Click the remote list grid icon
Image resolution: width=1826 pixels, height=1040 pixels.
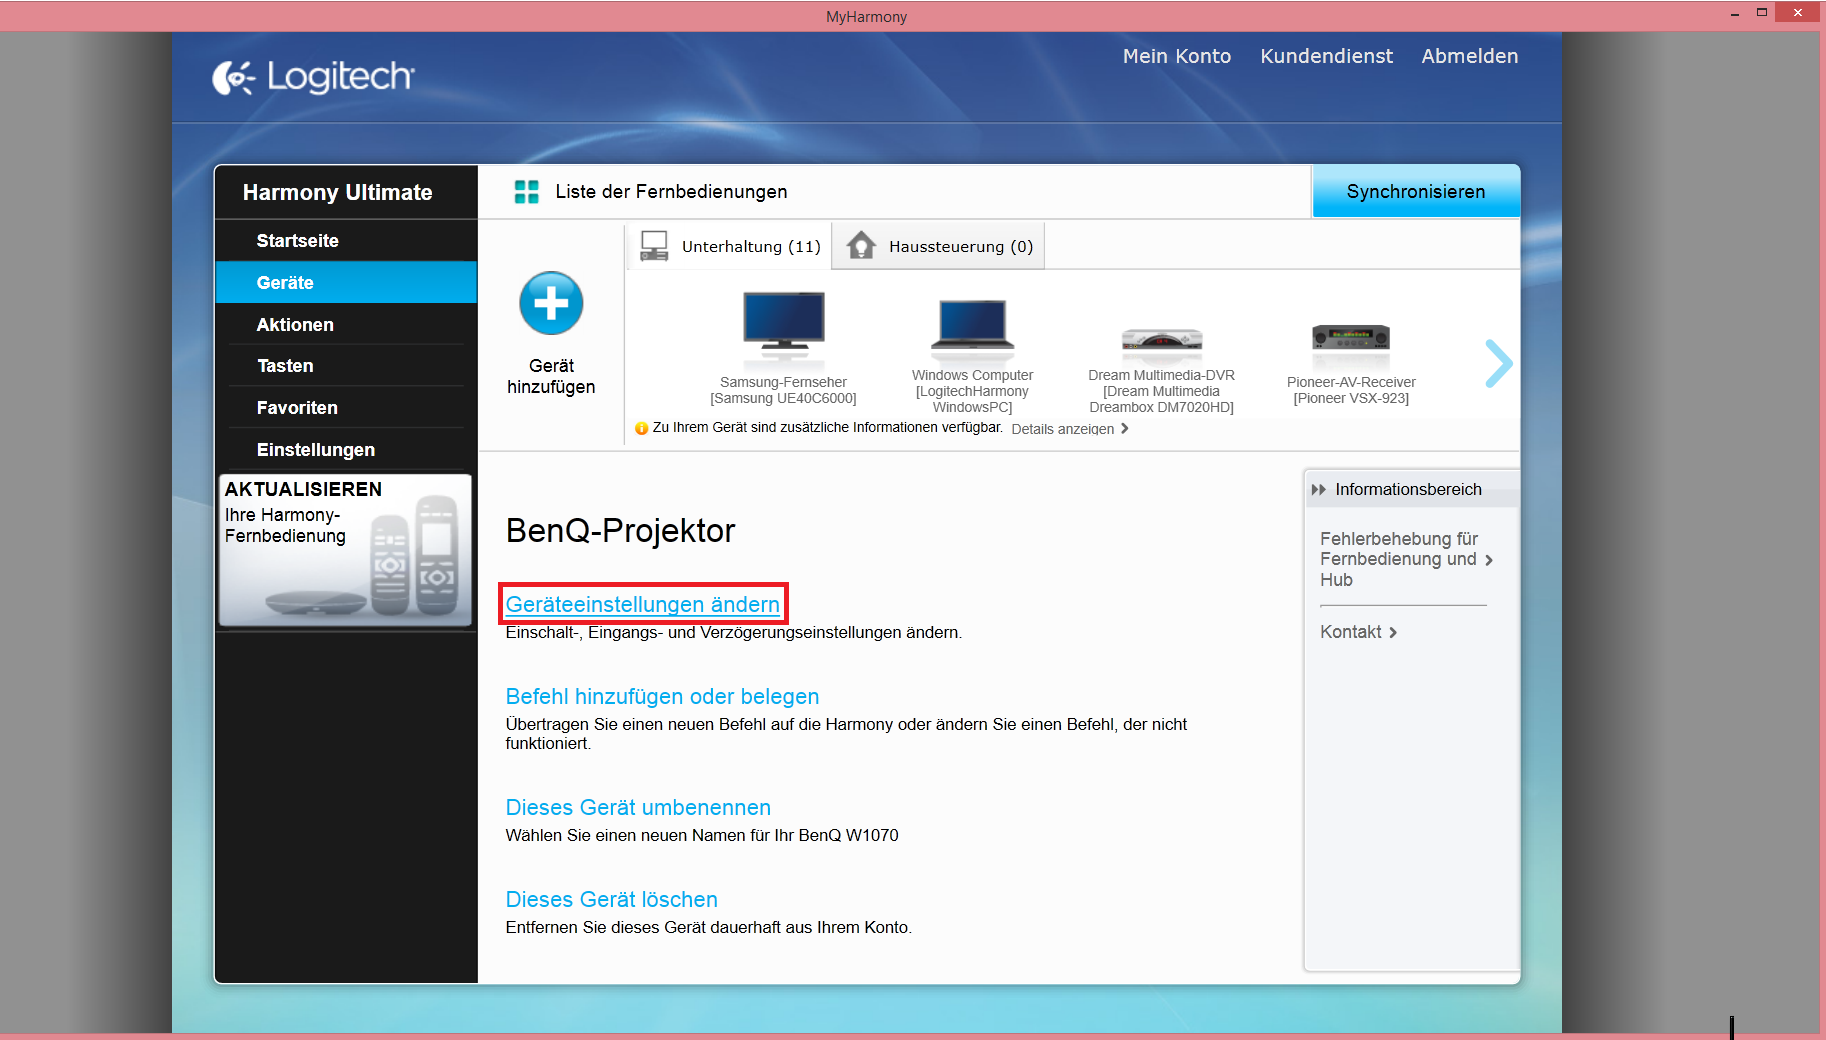pyautogui.click(x=526, y=192)
